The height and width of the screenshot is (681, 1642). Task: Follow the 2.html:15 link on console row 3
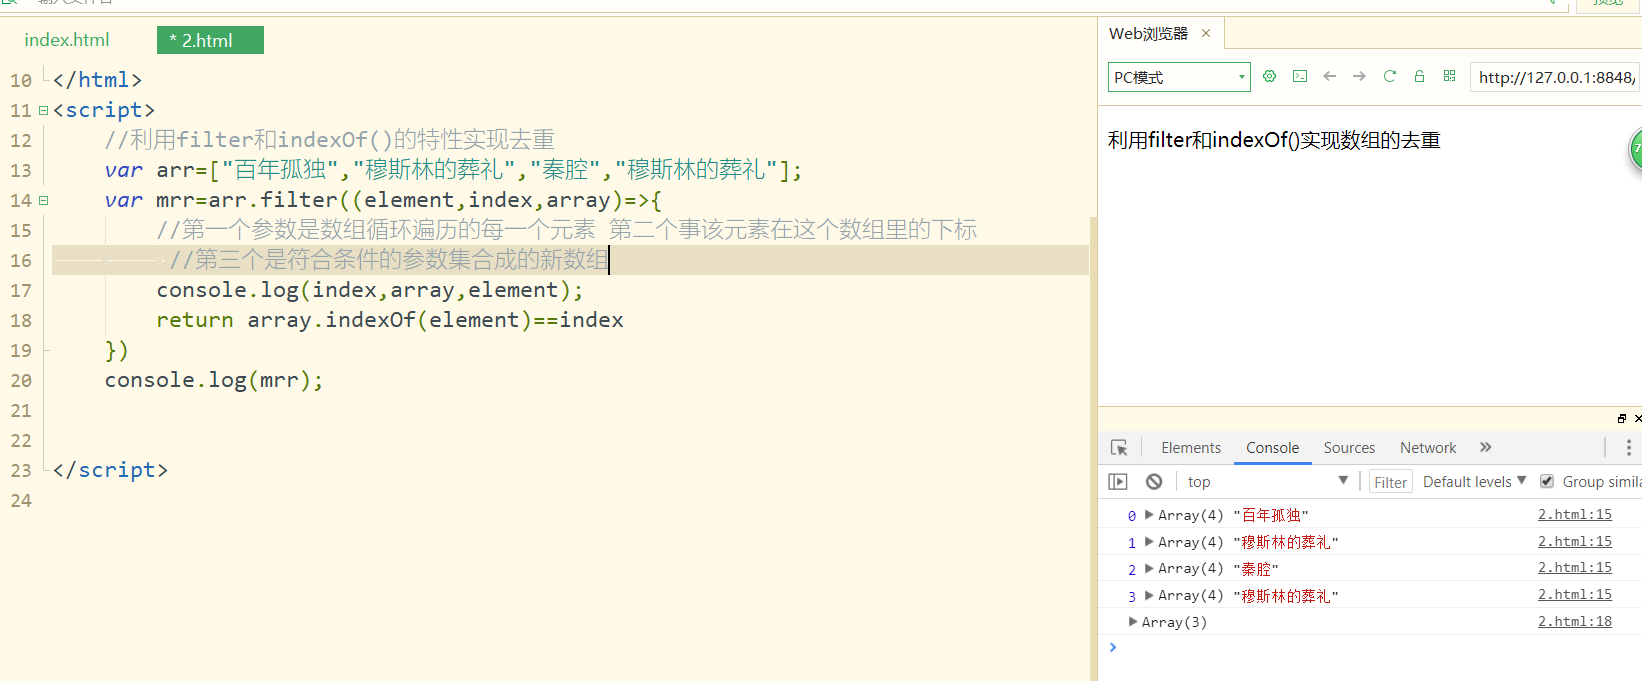click(x=1574, y=594)
